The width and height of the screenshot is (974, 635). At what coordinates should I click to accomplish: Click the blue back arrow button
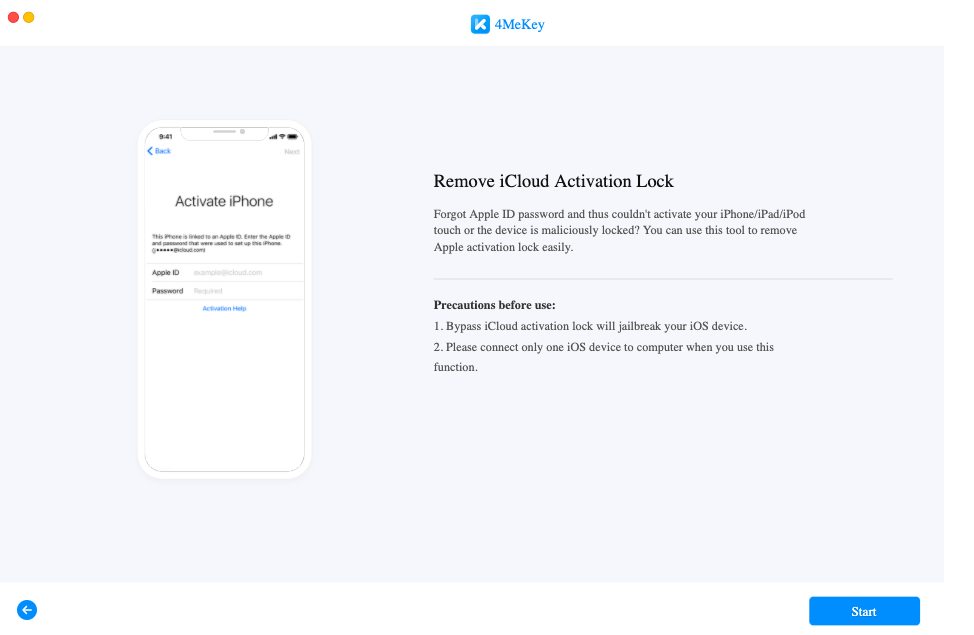pyautogui.click(x=27, y=610)
